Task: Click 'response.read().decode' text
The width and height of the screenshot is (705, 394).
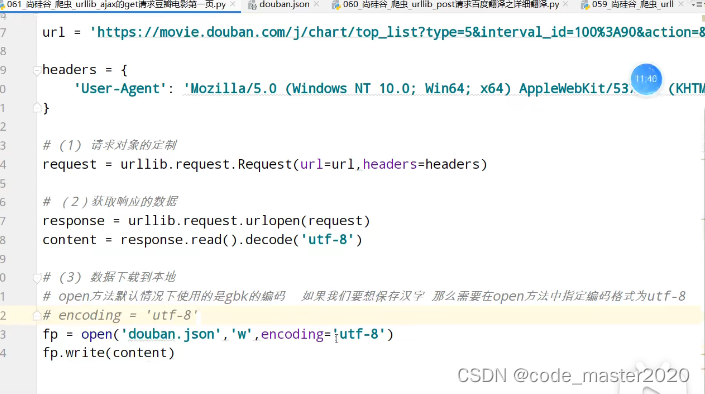Action: (x=206, y=240)
